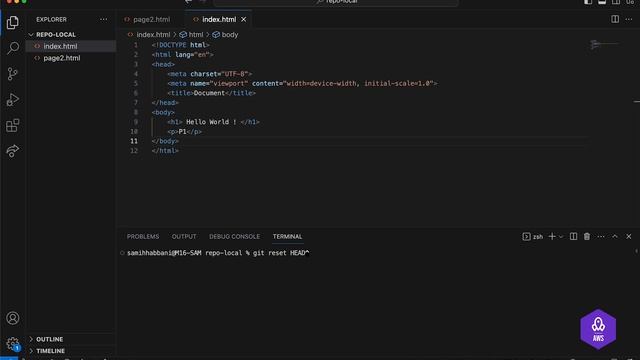The height and width of the screenshot is (360, 640).
Task: Switch to the OUTPUT panel tab
Action: 184,236
